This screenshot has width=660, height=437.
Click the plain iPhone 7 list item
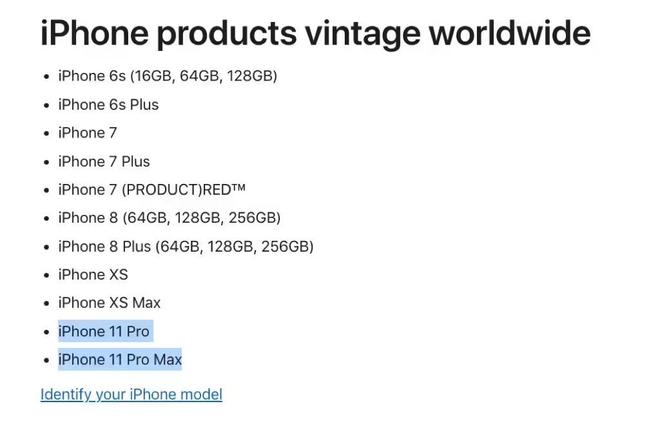pyautogui.click(x=87, y=133)
